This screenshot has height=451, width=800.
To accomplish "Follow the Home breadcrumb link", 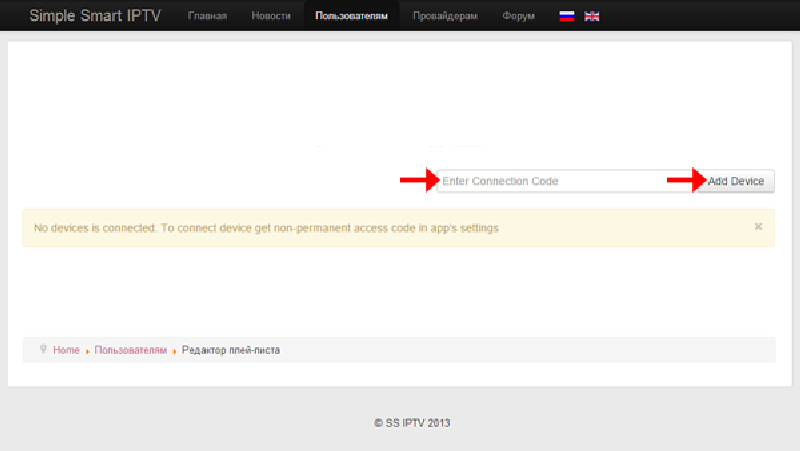I will pos(66,350).
